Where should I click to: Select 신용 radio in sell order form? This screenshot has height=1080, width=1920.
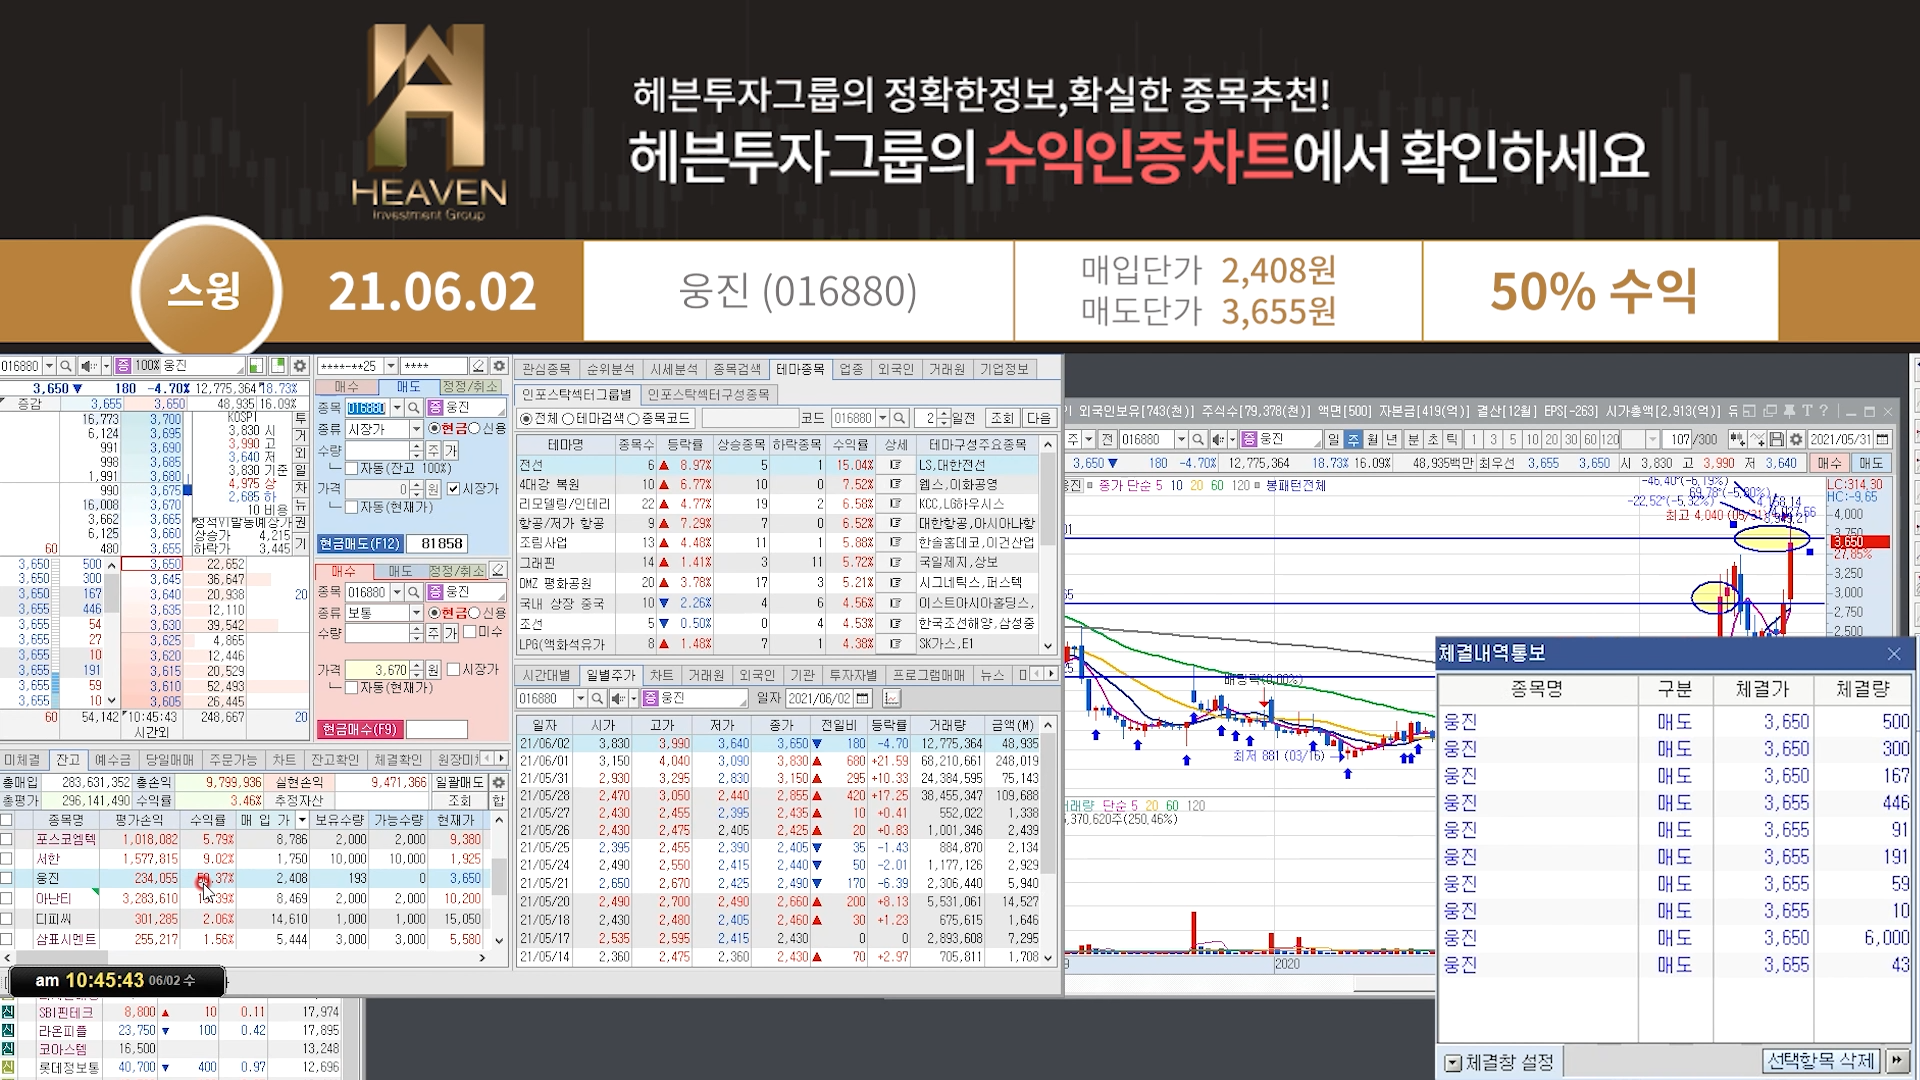476,428
